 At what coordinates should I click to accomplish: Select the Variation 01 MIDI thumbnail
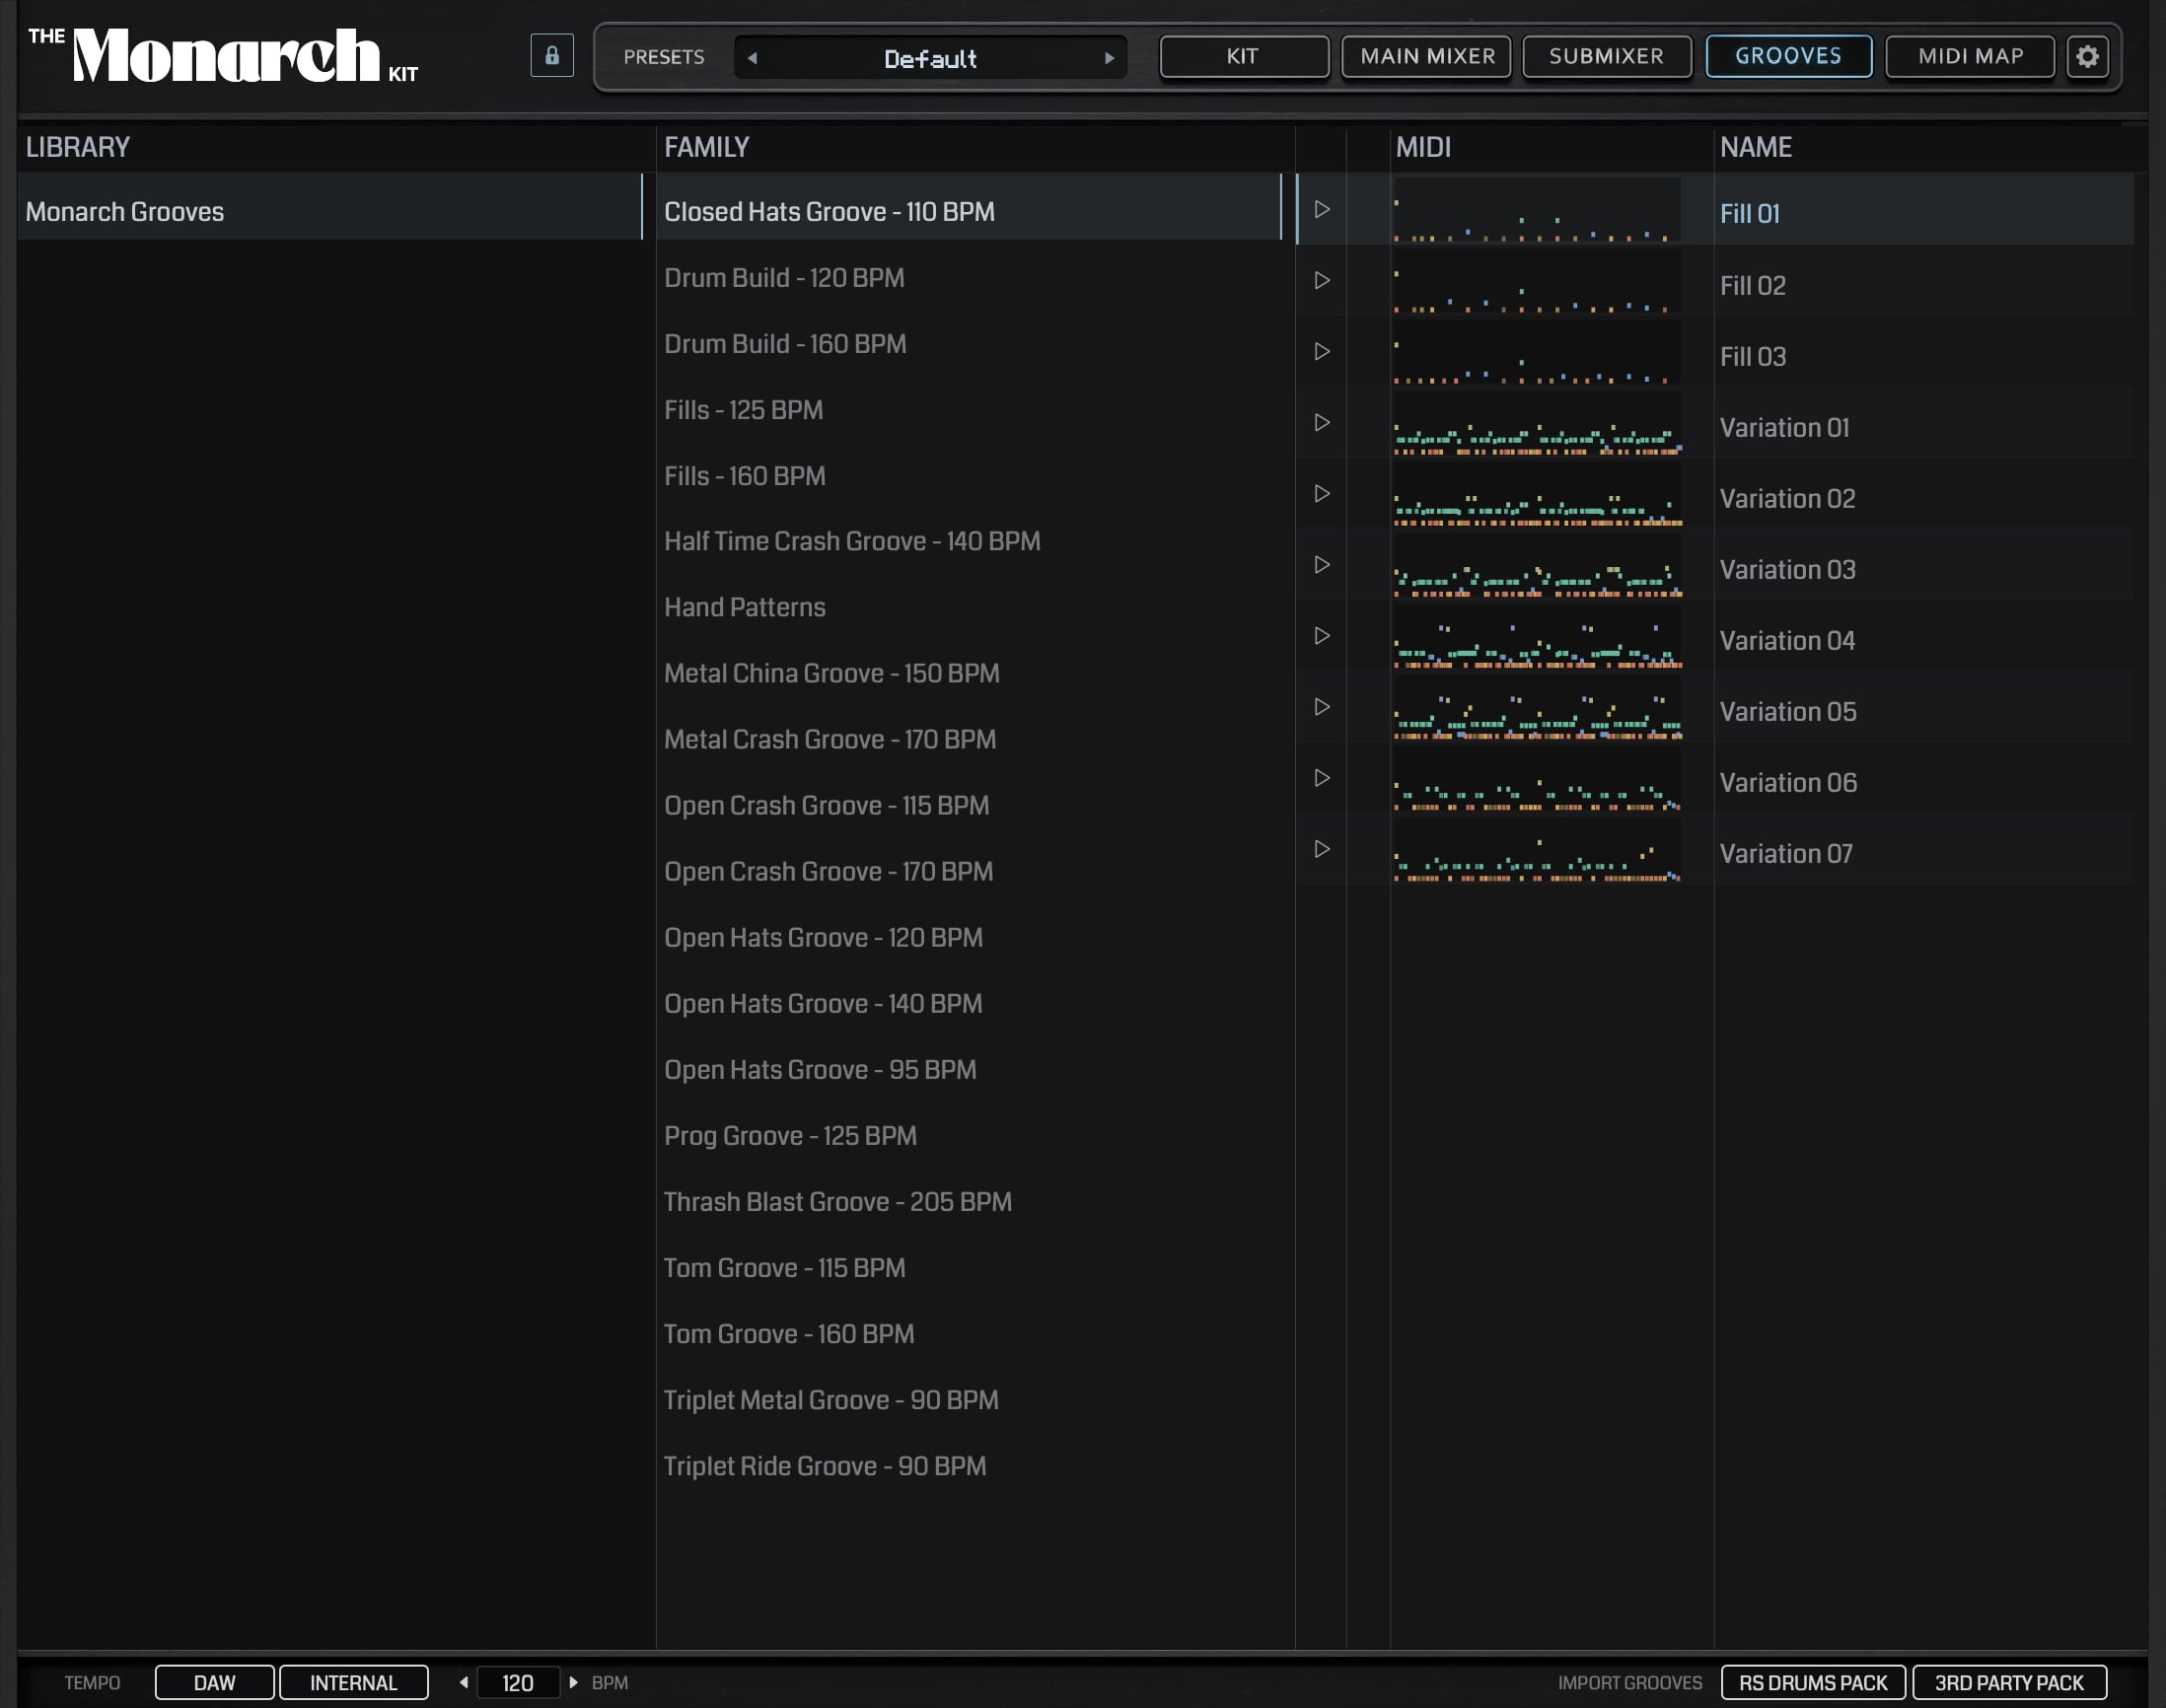1536,424
